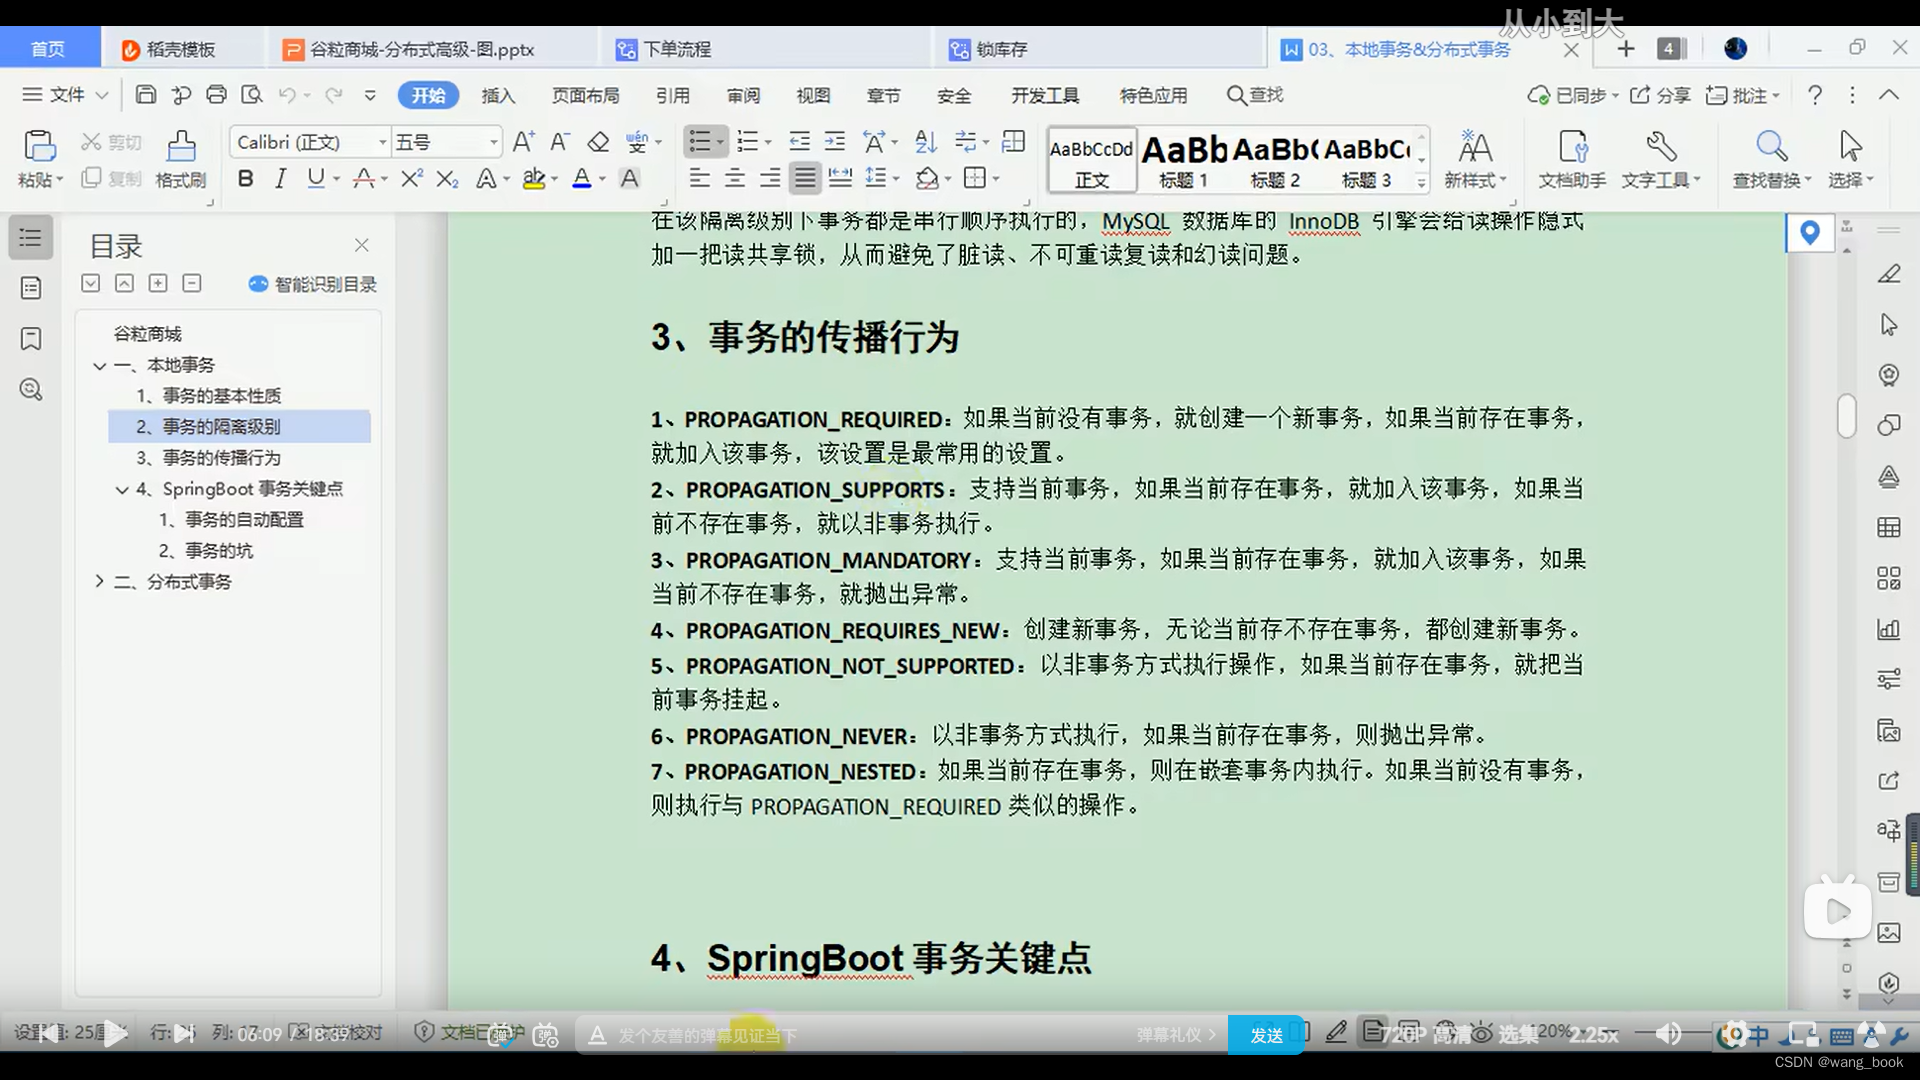Toggle Strikethrough formatting
The height and width of the screenshot is (1080, 1920).
[364, 179]
